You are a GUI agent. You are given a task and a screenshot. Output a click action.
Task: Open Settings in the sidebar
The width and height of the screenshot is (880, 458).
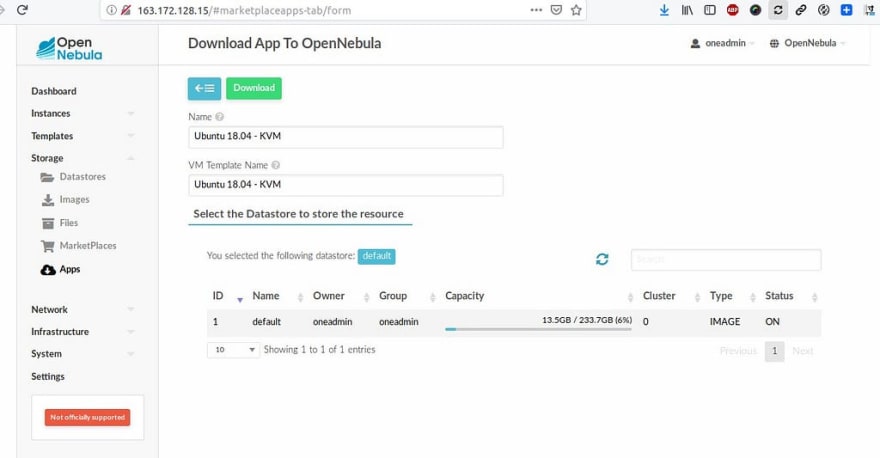point(48,377)
